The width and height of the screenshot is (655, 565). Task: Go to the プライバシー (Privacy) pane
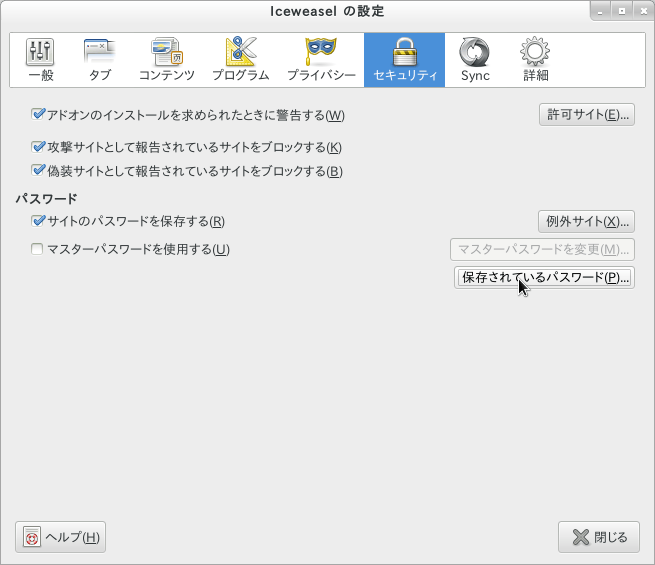tap(321, 60)
